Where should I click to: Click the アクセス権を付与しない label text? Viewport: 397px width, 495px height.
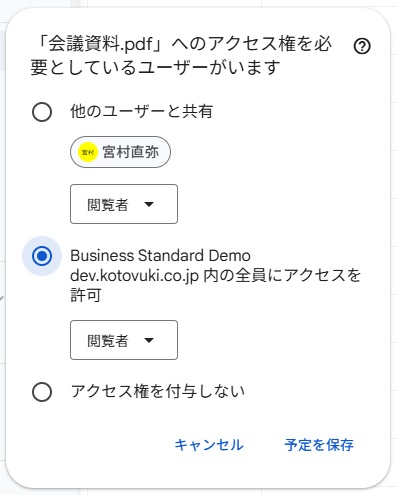click(158, 391)
